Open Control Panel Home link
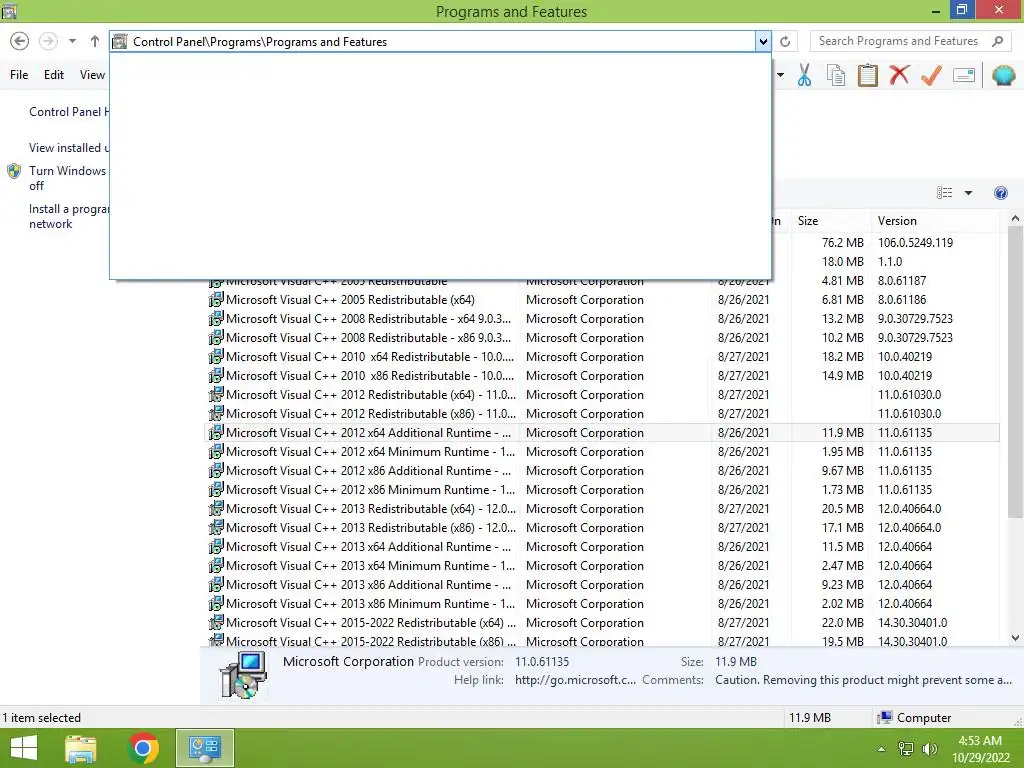Image resolution: width=1024 pixels, height=768 pixels. 69,112
